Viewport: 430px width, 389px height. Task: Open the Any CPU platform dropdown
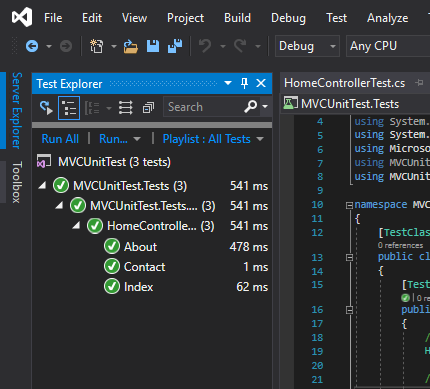388,46
